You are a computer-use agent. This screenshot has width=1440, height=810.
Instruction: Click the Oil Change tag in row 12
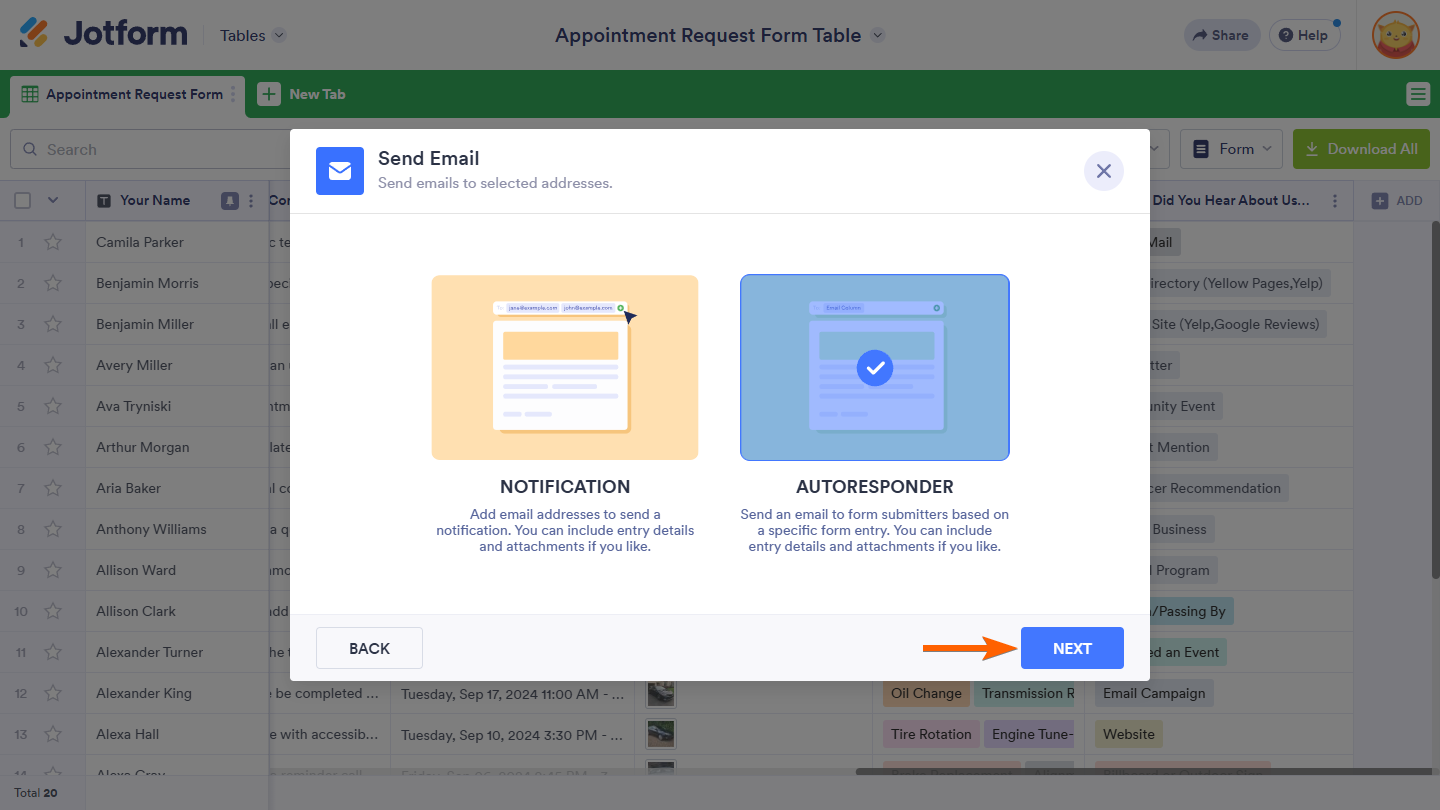tap(926, 693)
